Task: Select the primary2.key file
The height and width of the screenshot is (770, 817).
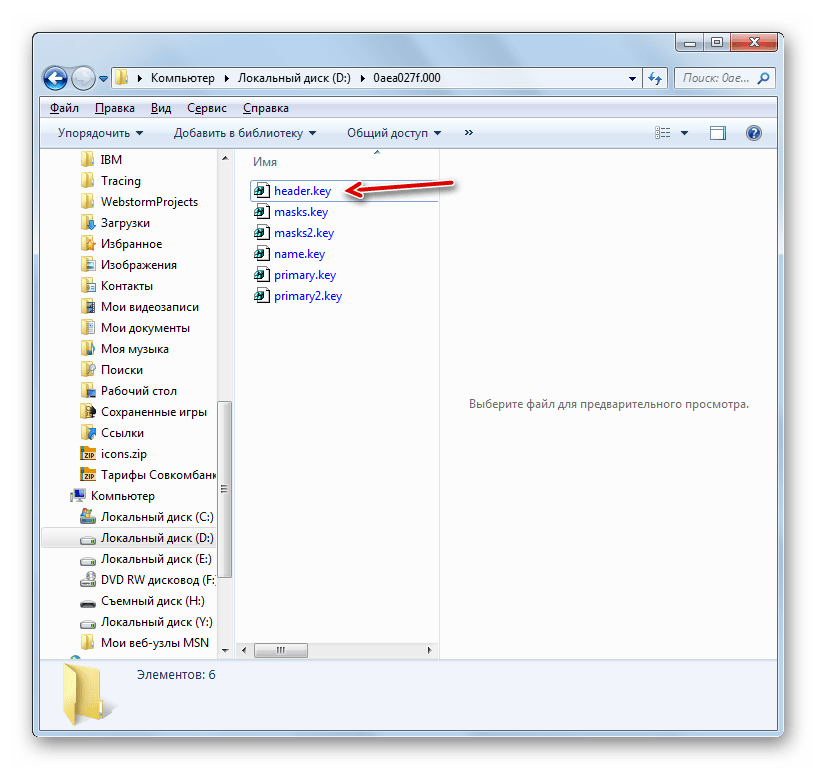Action: click(307, 296)
